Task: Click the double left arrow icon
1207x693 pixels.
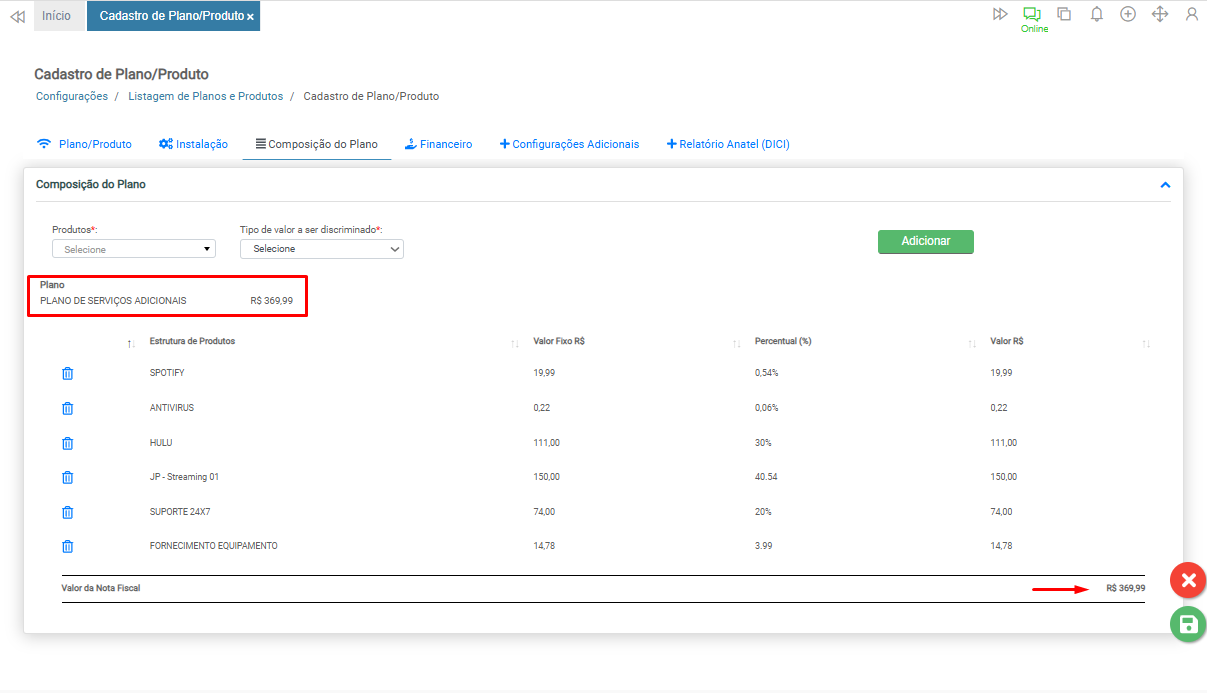Action: [x=17, y=16]
